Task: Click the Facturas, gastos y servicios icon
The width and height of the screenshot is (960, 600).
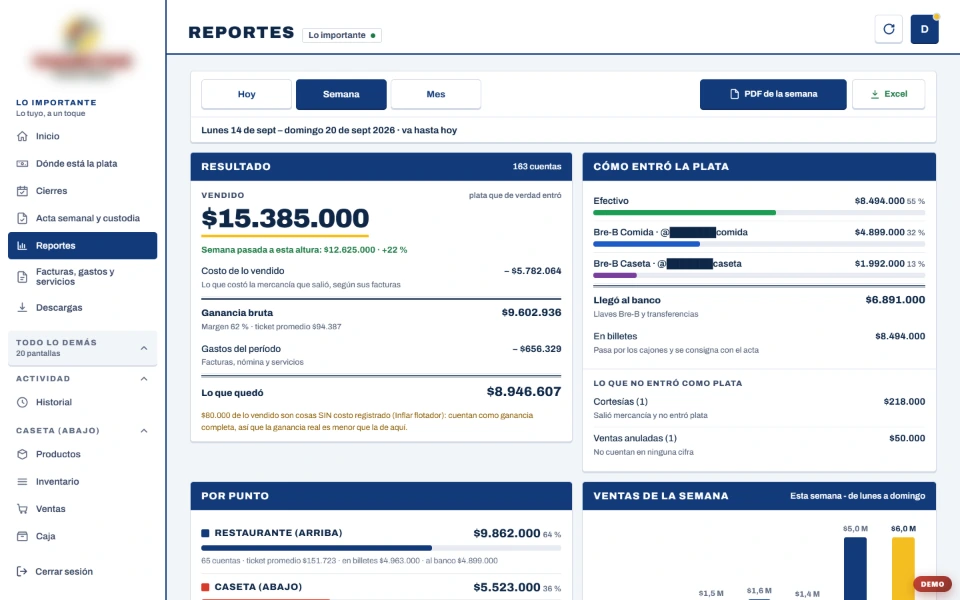Action: [22, 277]
